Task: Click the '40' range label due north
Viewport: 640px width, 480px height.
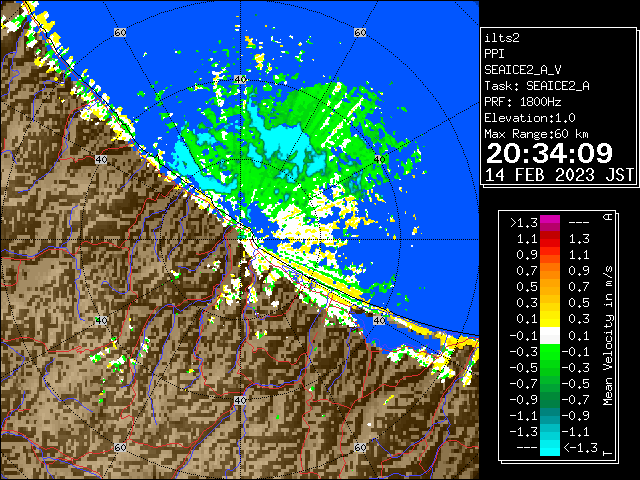Action: pos(240,80)
